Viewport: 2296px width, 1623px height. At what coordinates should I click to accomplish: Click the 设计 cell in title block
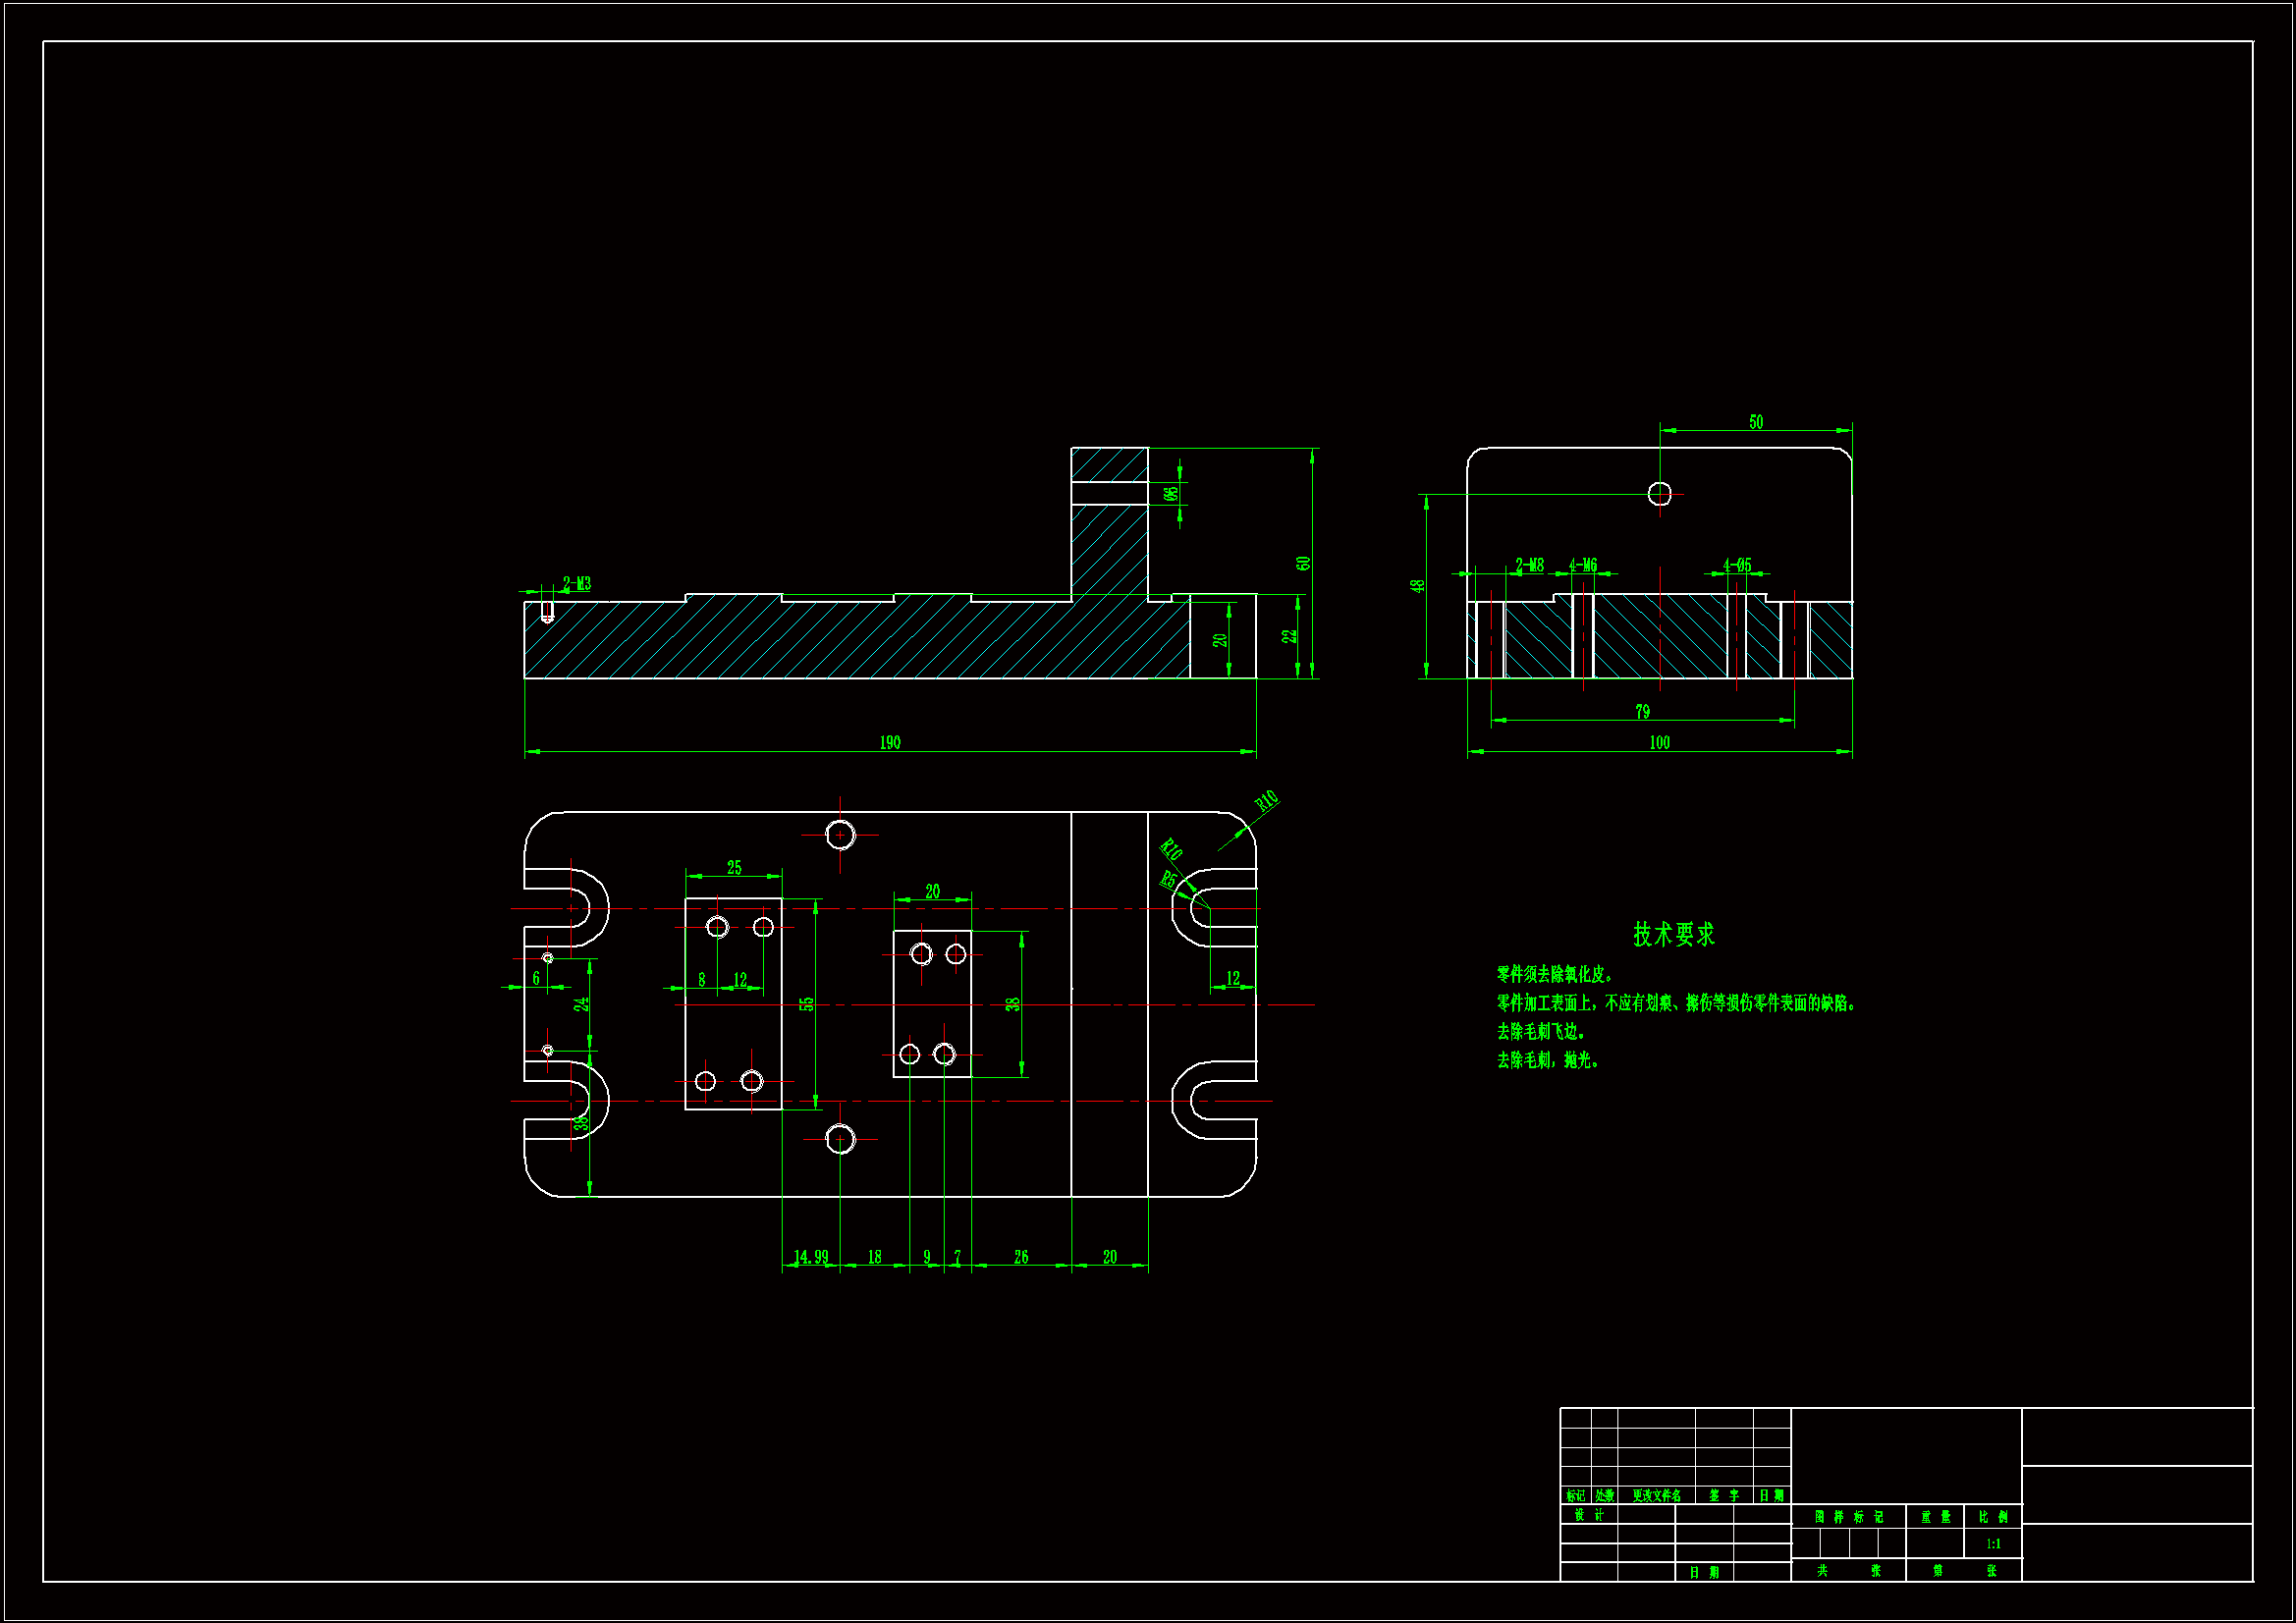point(1588,1515)
